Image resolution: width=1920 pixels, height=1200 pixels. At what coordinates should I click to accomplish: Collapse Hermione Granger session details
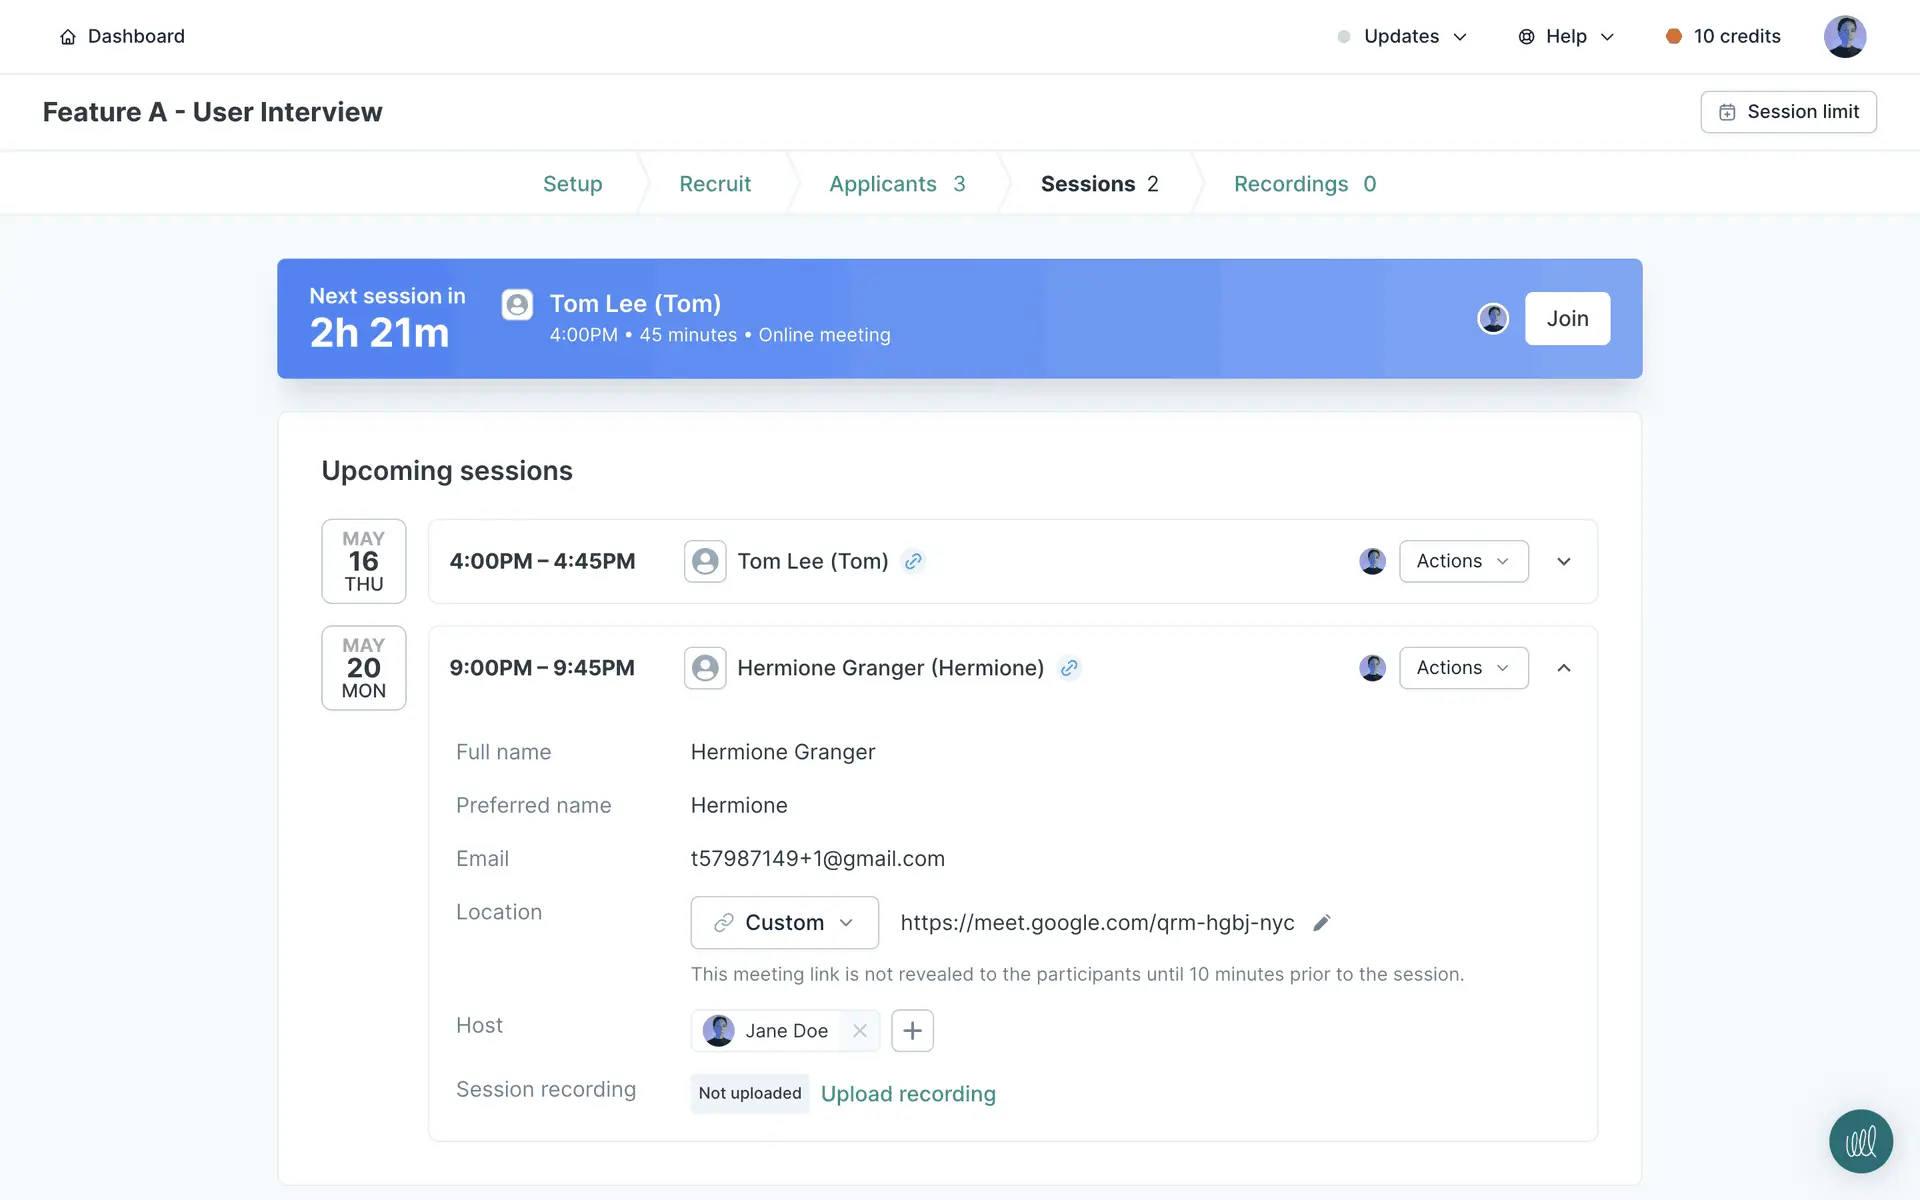coord(1564,668)
